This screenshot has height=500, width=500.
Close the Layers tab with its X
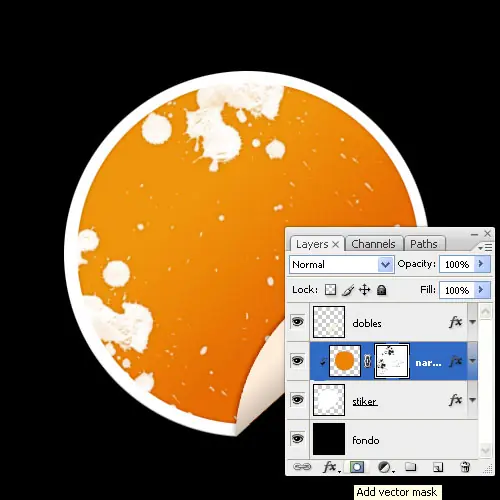click(x=336, y=244)
